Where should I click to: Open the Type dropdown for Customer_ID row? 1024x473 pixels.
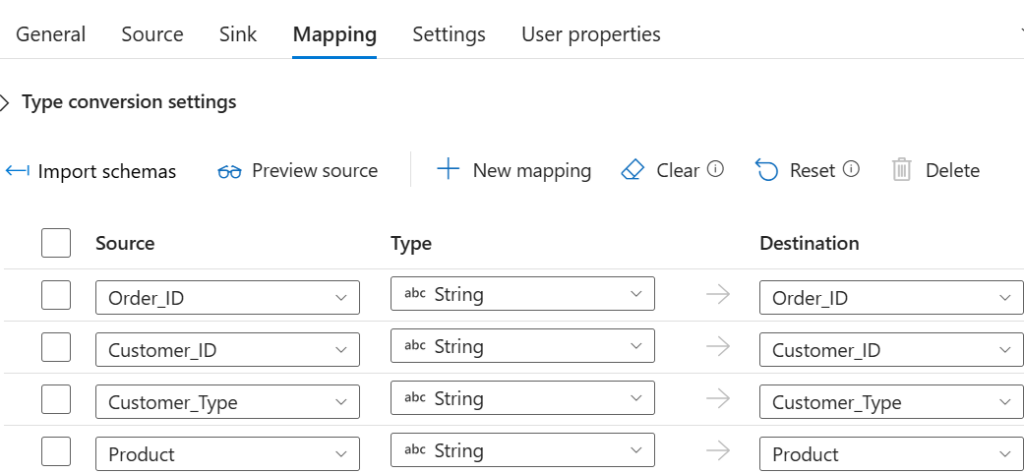point(522,347)
